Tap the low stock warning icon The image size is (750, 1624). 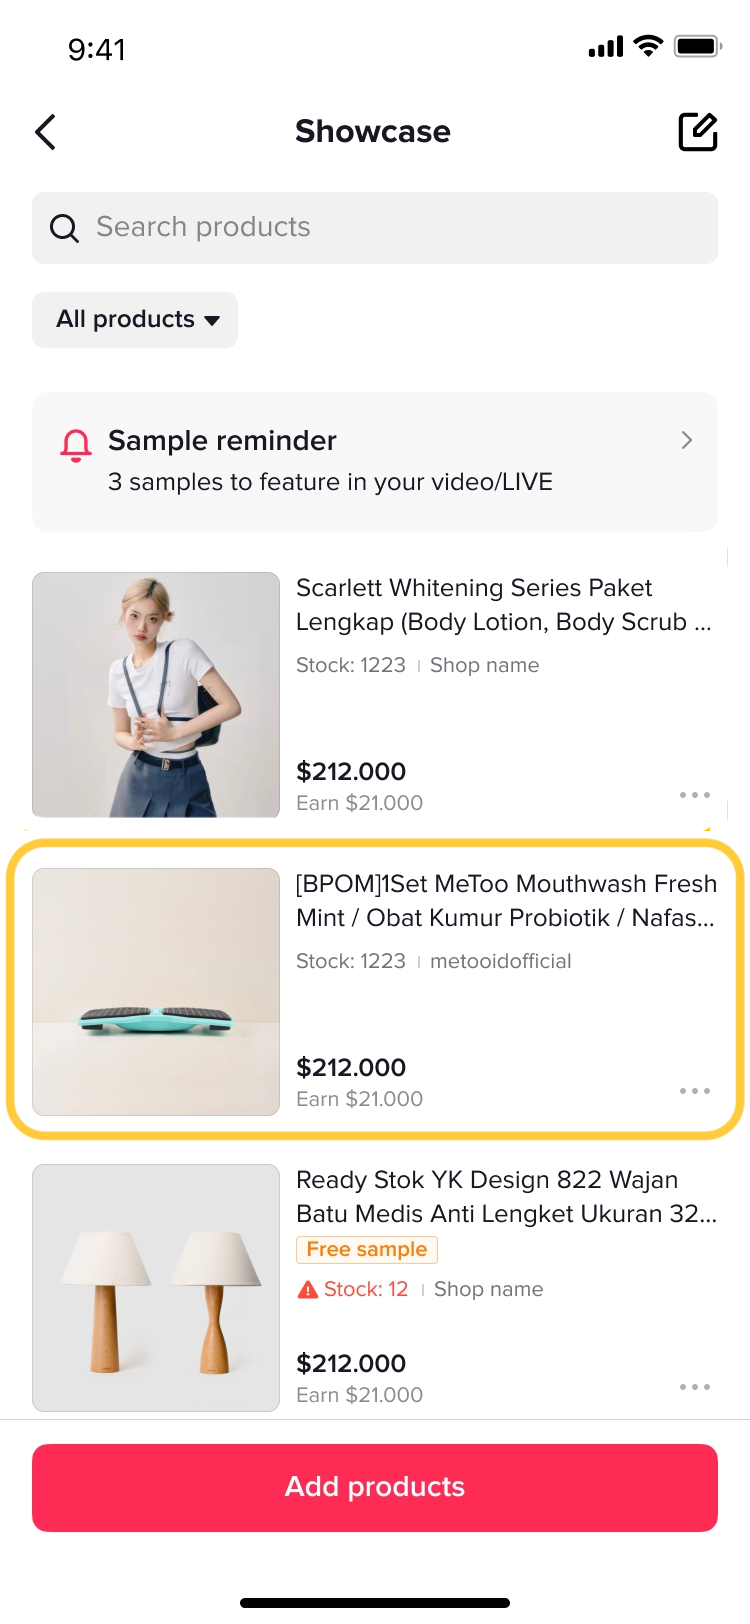coord(308,1290)
